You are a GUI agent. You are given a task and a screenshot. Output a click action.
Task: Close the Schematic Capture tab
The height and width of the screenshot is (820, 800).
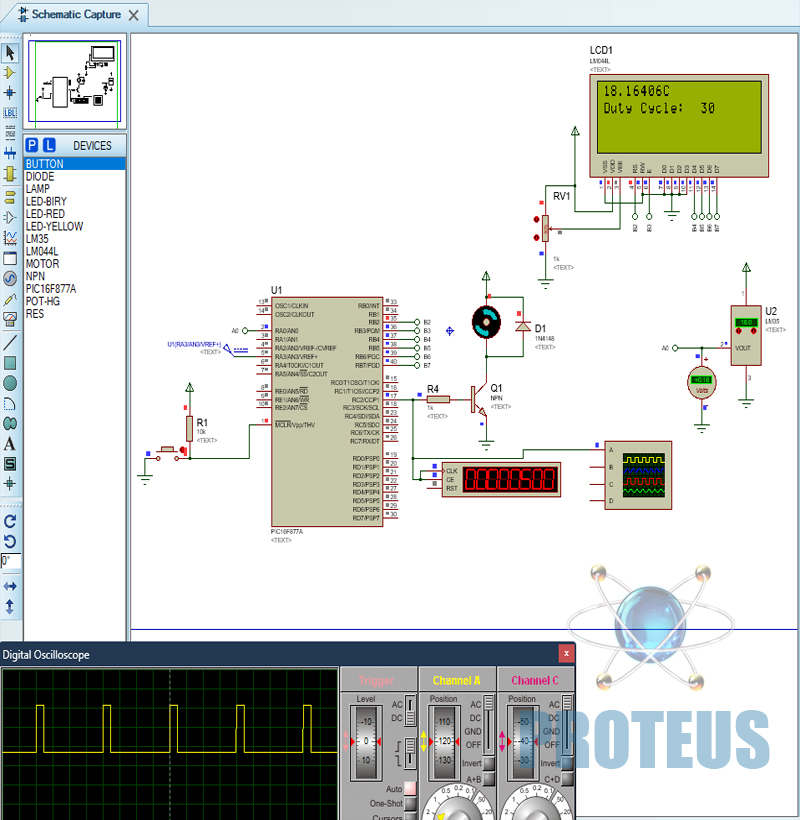[135, 15]
